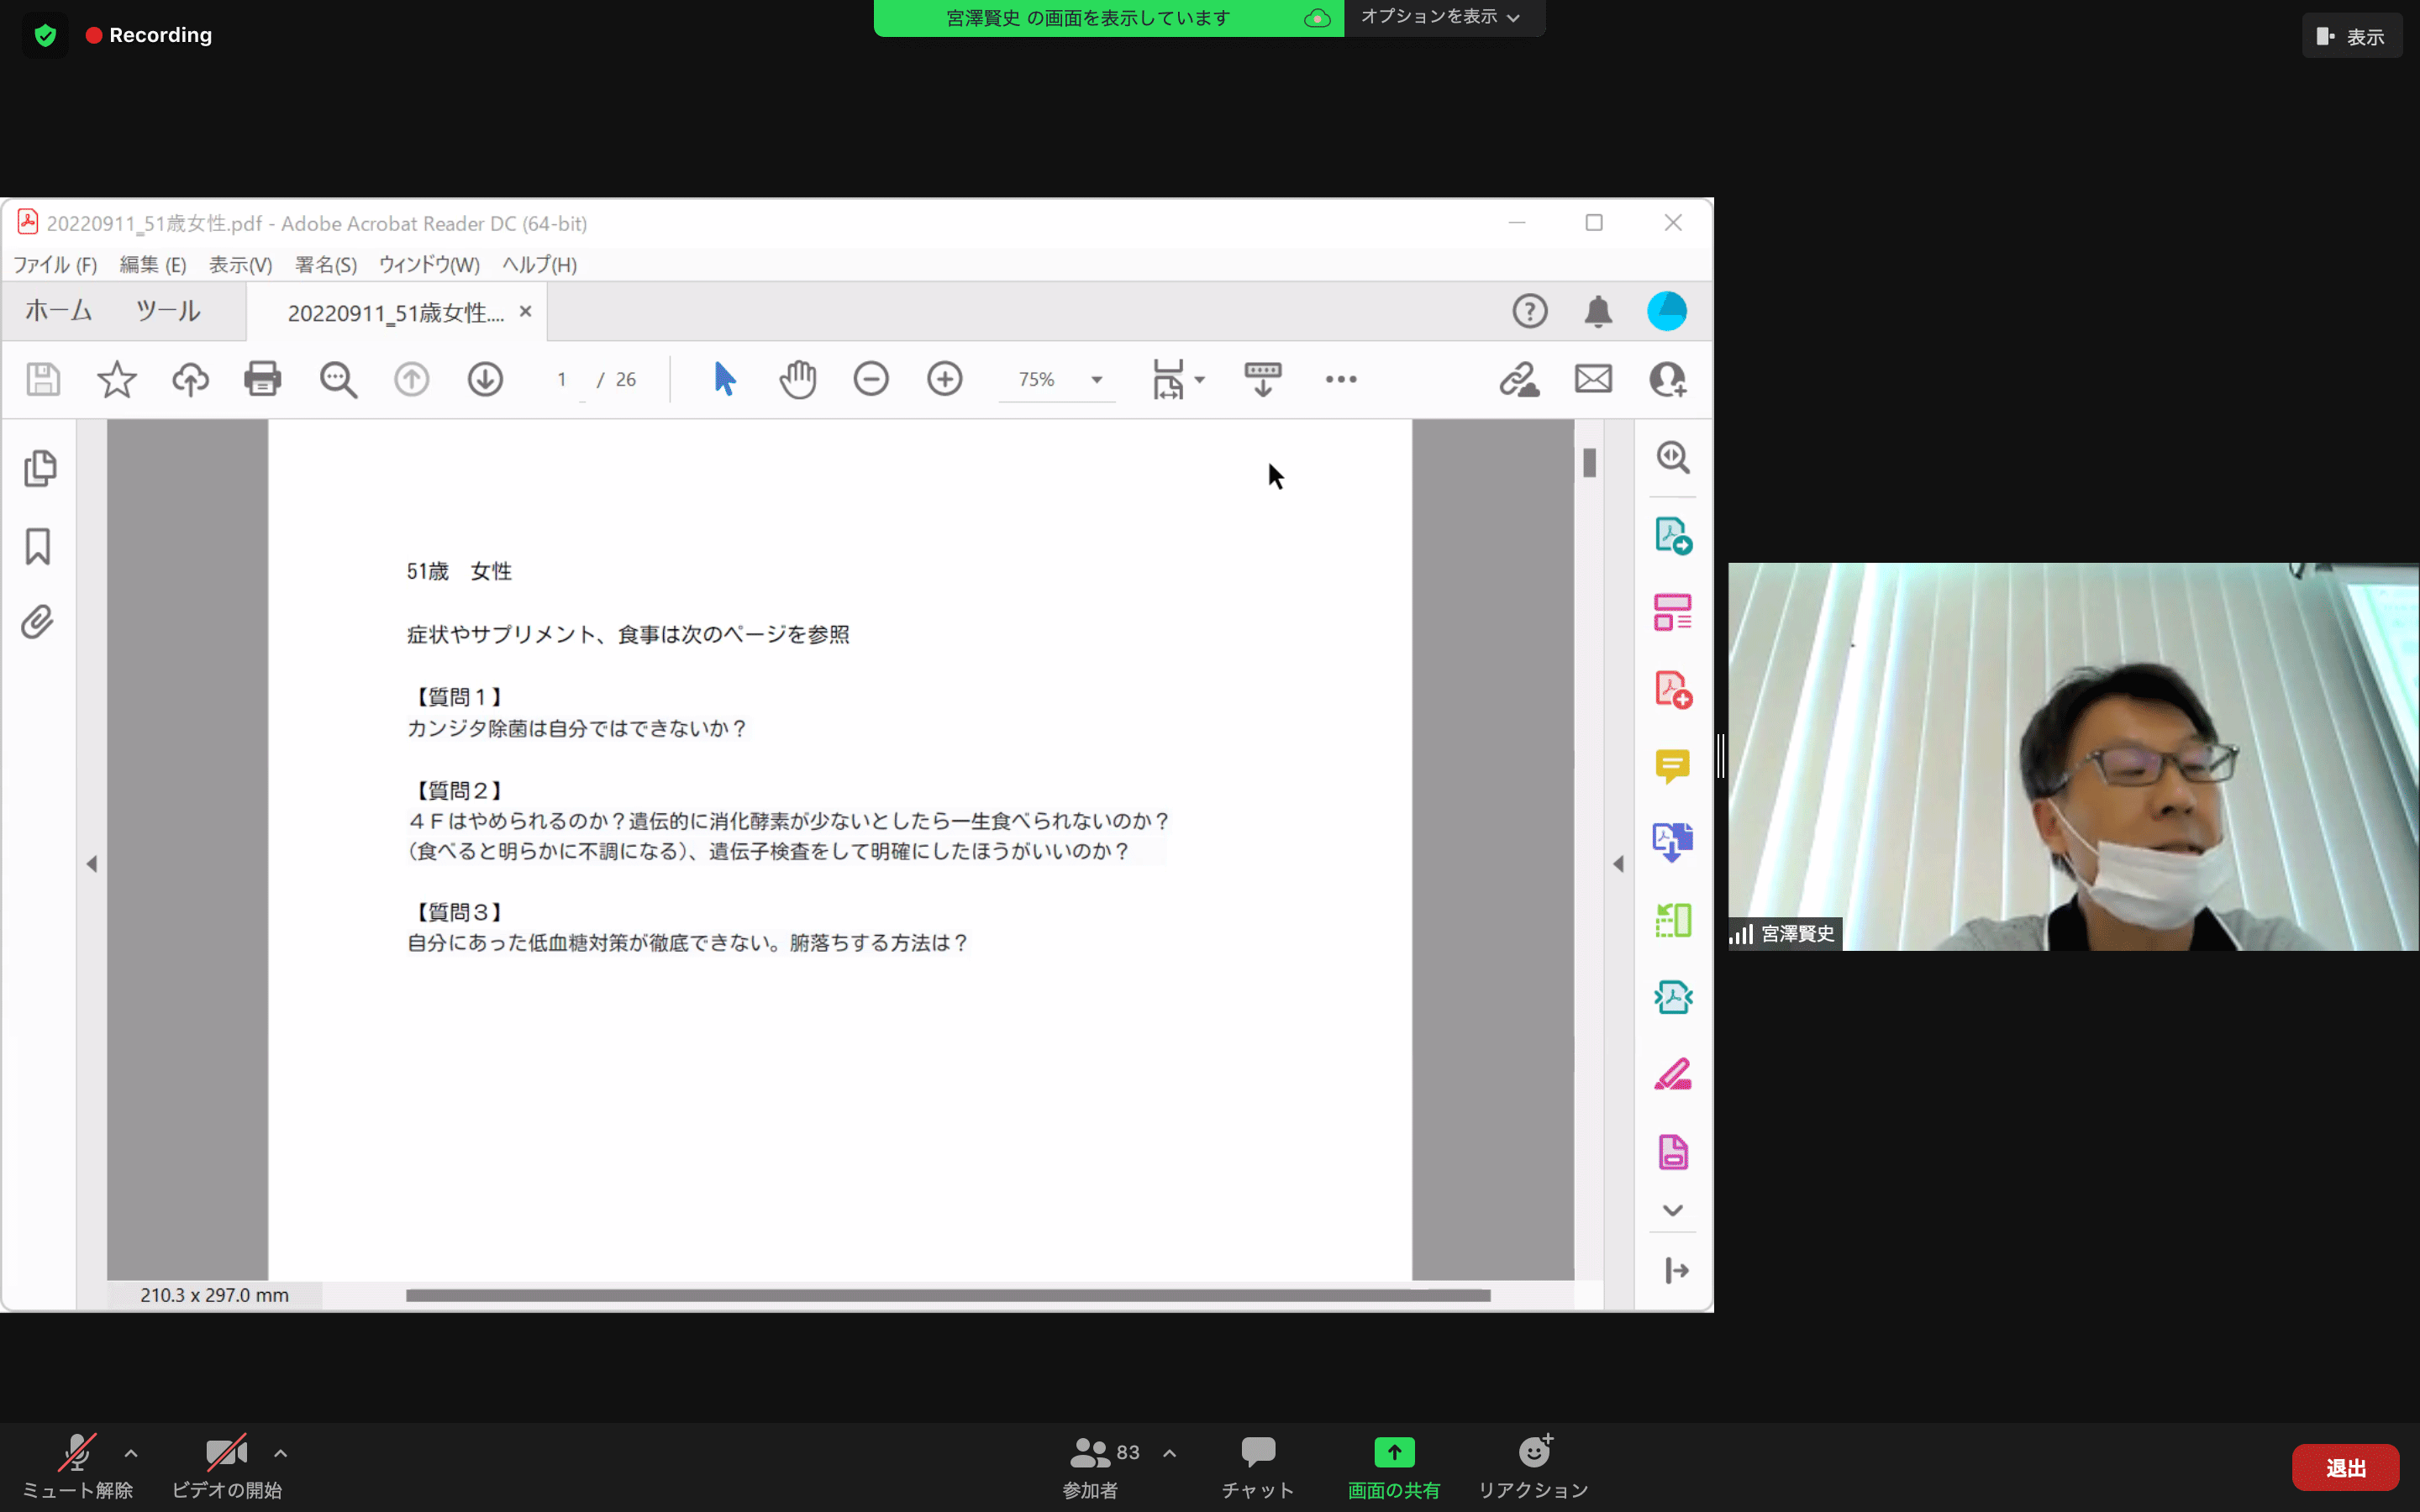This screenshot has width=2420, height=1512.
Task: Open more tools three-dot menu
Action: [1341, 379]
